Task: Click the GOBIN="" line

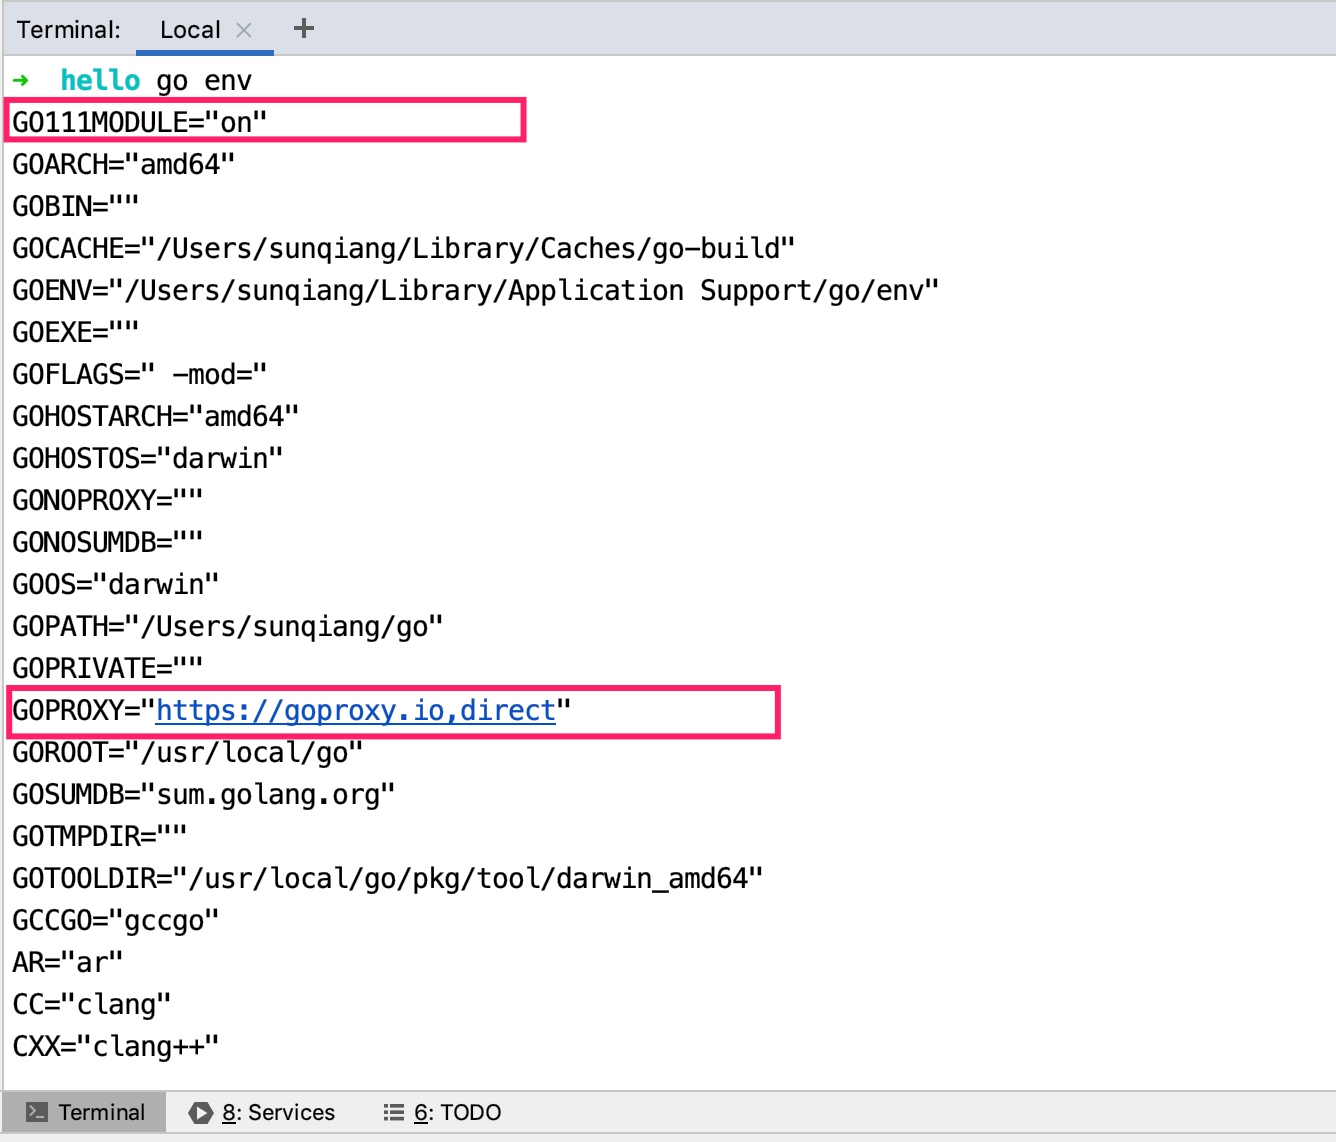Action: (76, 206)
